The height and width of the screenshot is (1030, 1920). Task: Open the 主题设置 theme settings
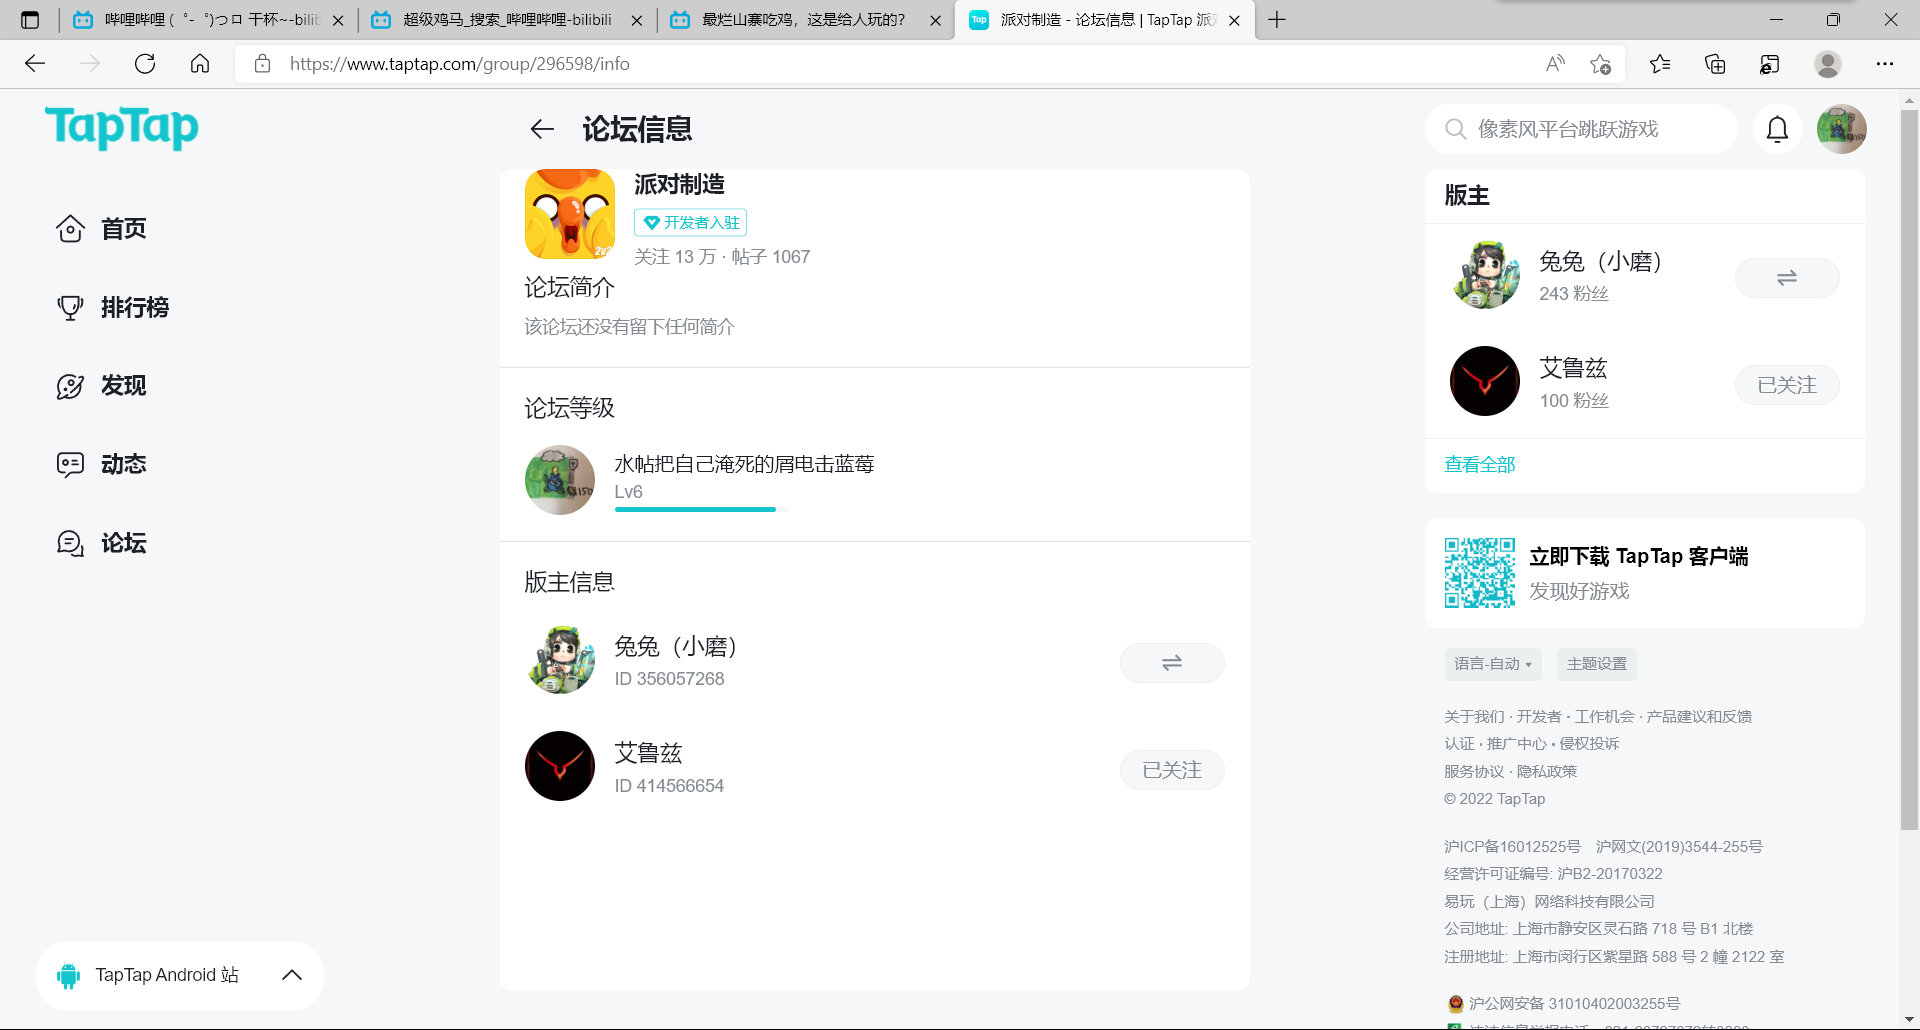coord(1597,664)
